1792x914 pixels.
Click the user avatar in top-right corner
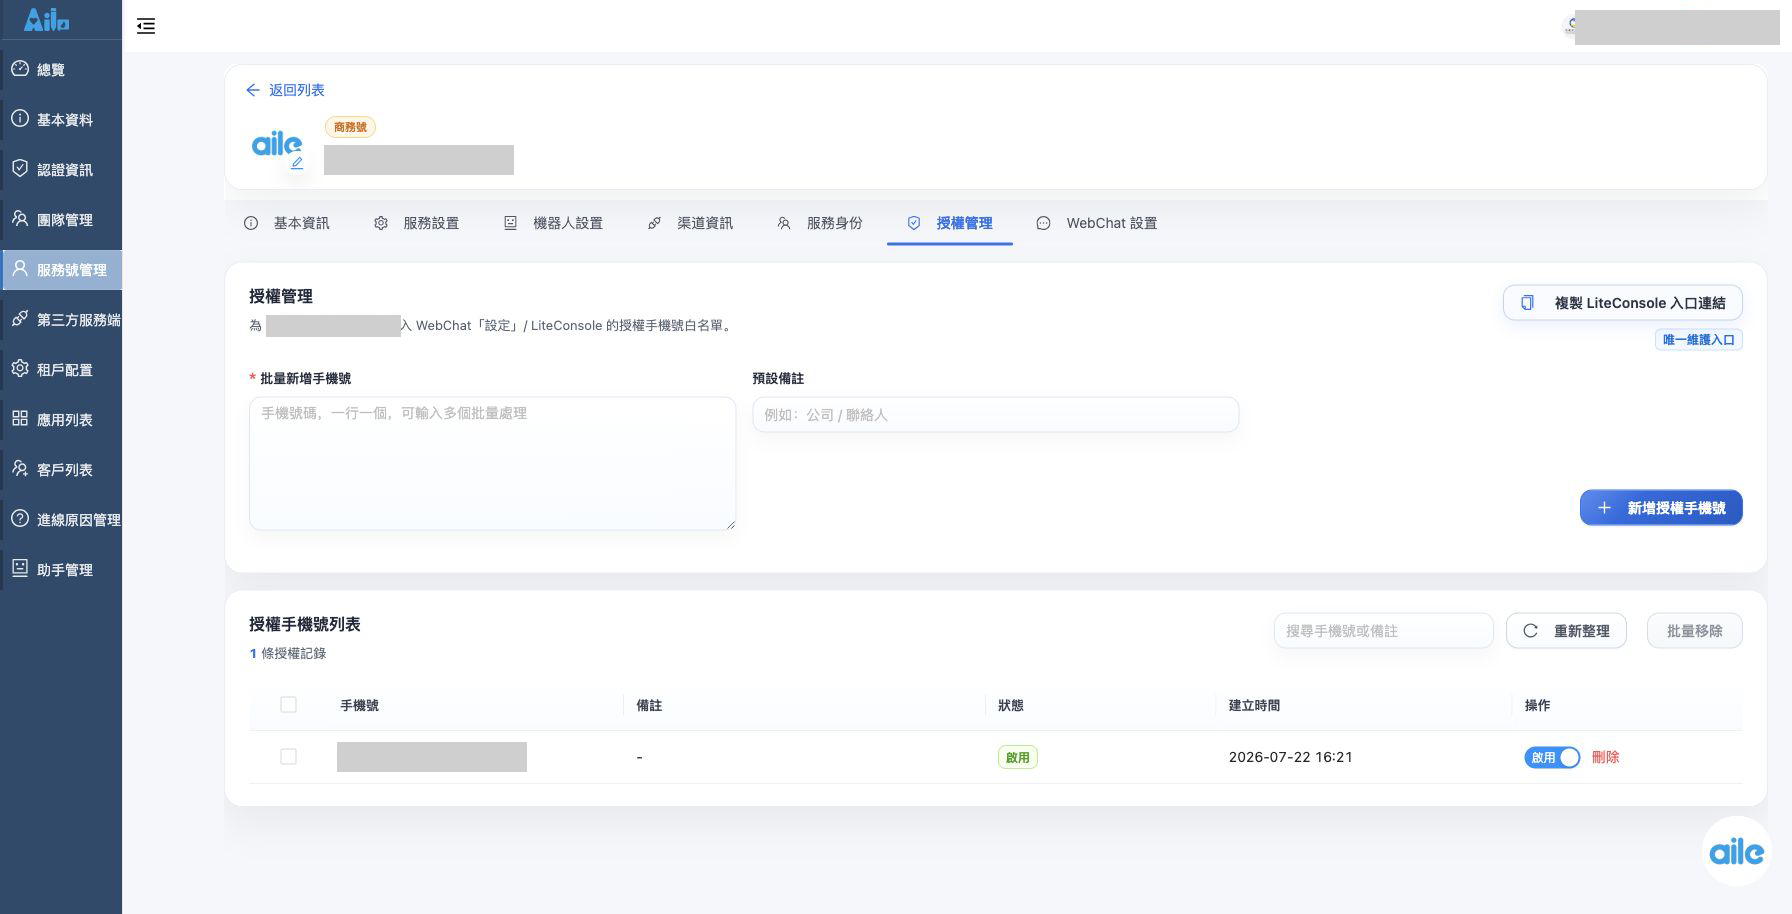click(x=1570, y=26)
